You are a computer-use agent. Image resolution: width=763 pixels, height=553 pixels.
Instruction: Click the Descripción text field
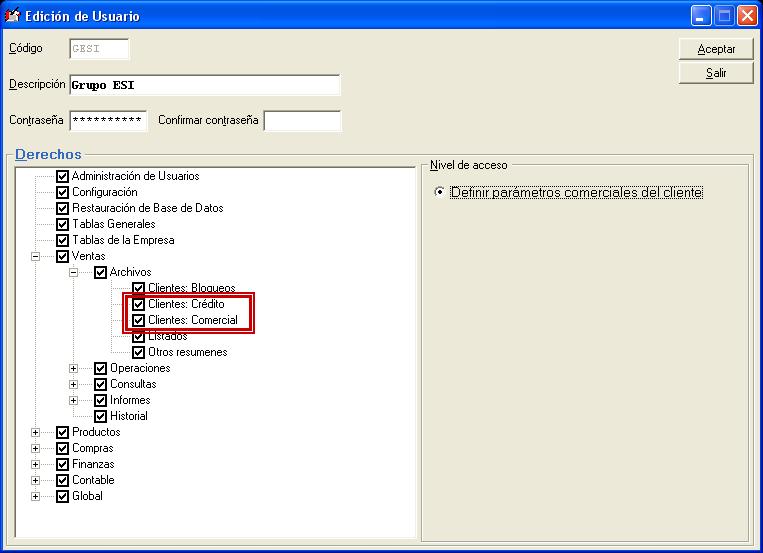204,85
